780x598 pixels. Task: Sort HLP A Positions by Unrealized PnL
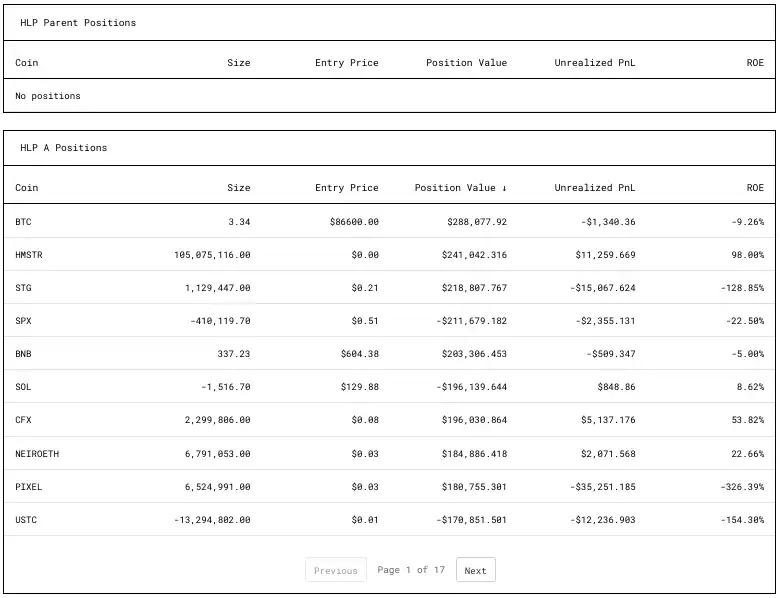594,188
